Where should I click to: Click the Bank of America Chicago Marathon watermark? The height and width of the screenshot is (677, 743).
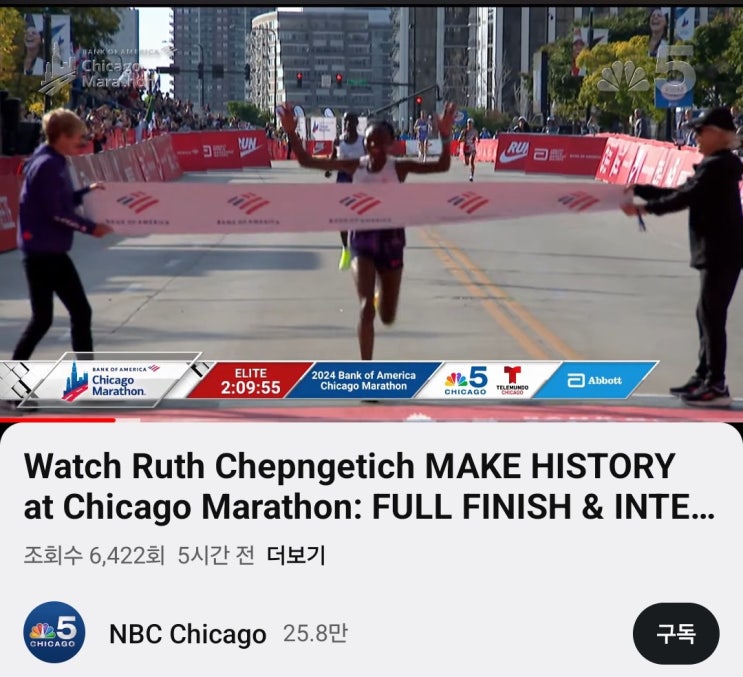pyautogui.click(x=97, y=70)
